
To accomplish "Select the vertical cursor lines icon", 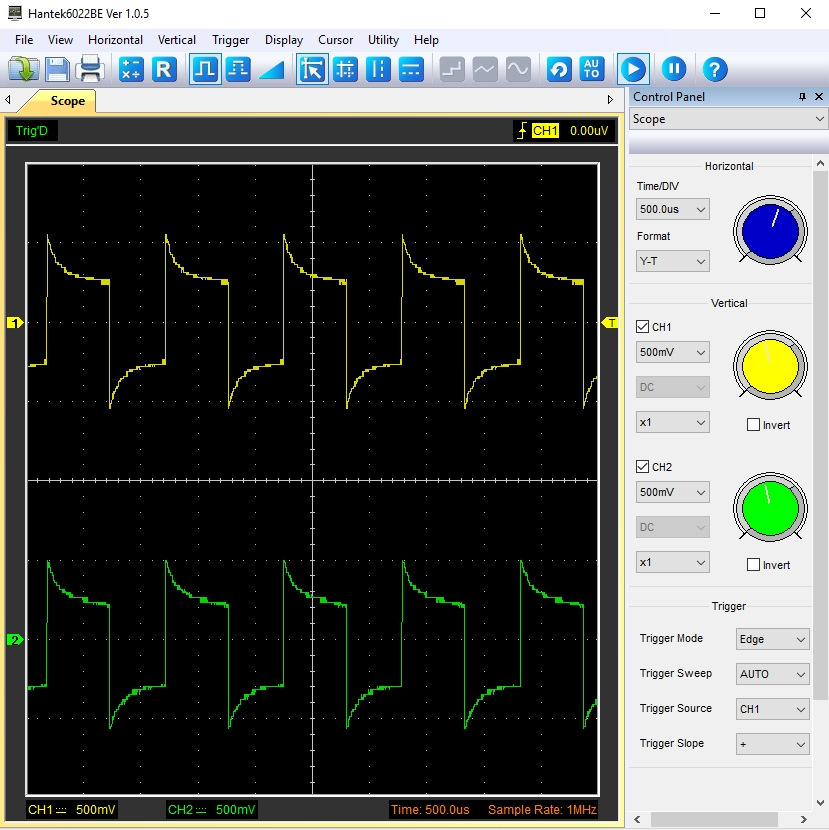I will pos(378,69).
